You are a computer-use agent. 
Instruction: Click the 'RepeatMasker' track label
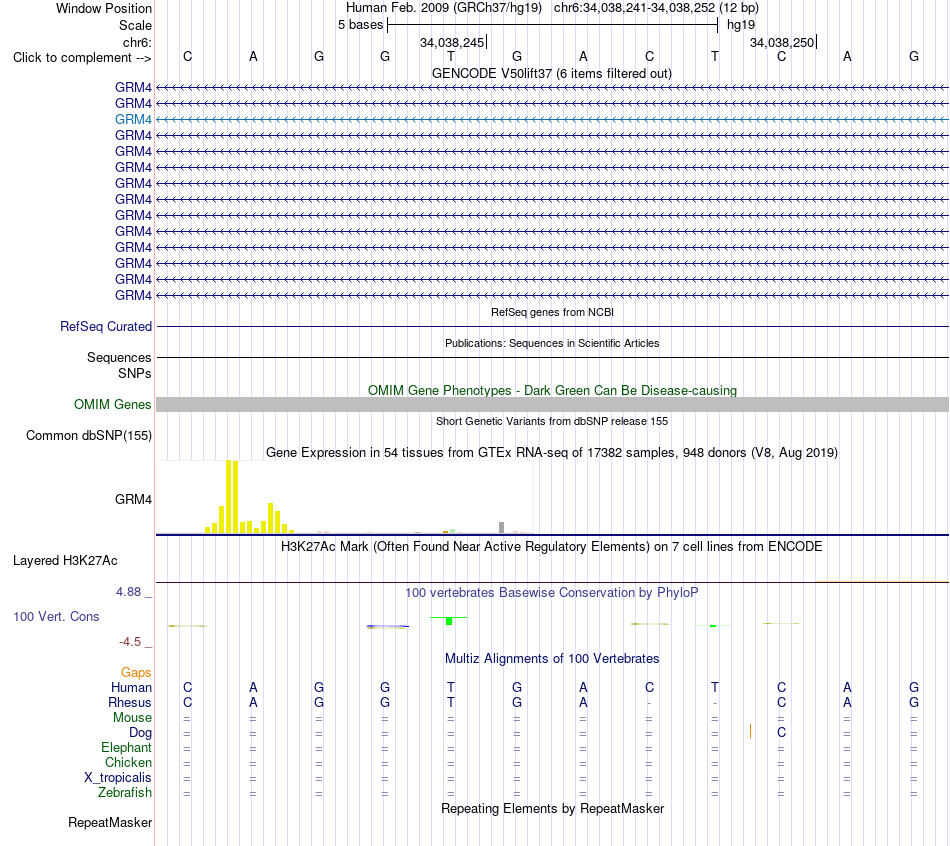pos(110,822)
